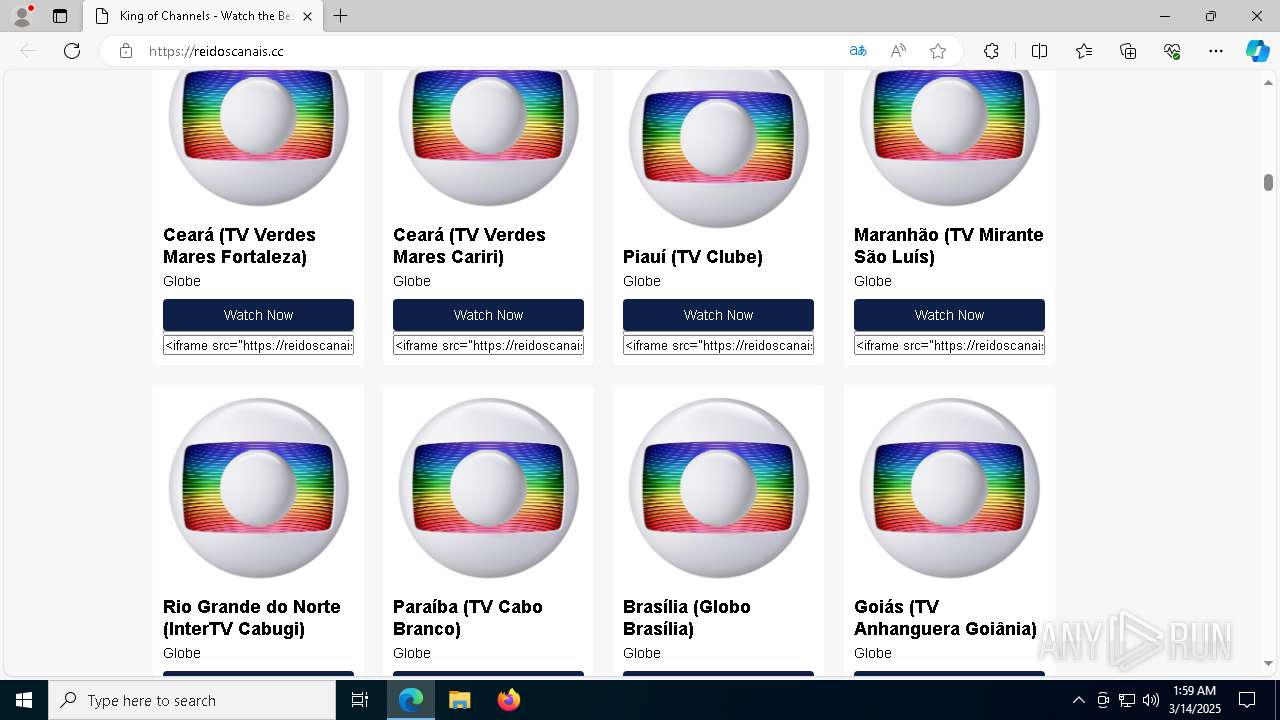Open the Windows Start menu
Viewport: 1280px width, 720px height.
pos(24,700)
